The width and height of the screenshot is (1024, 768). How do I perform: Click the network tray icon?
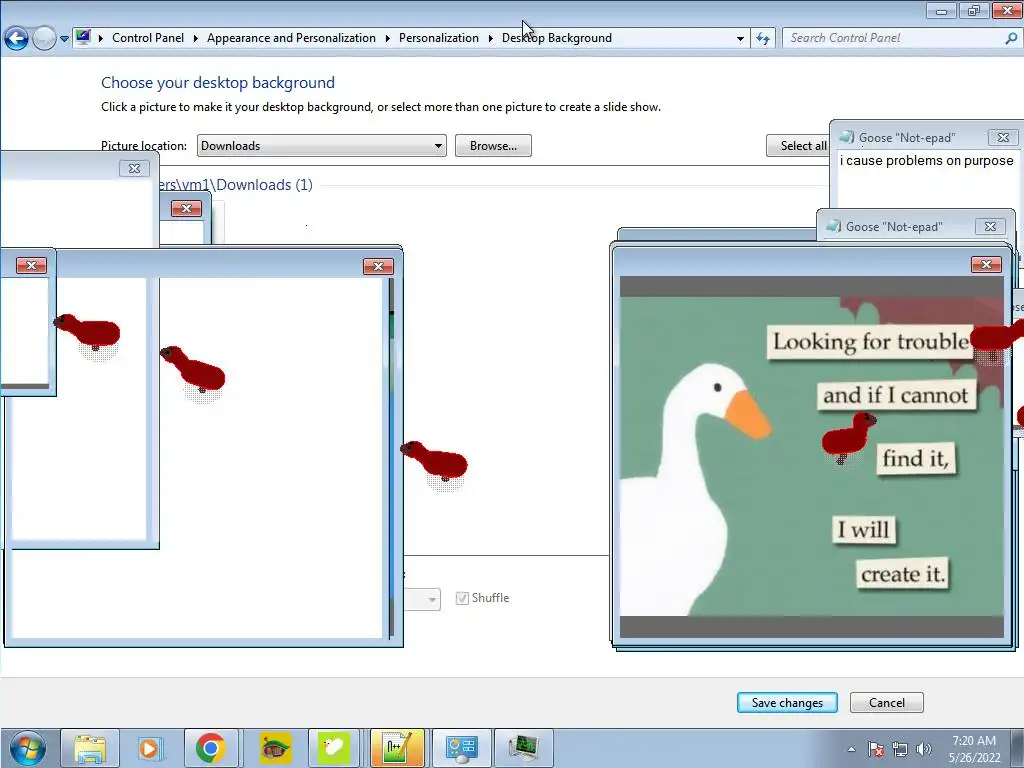click(900, 749)
